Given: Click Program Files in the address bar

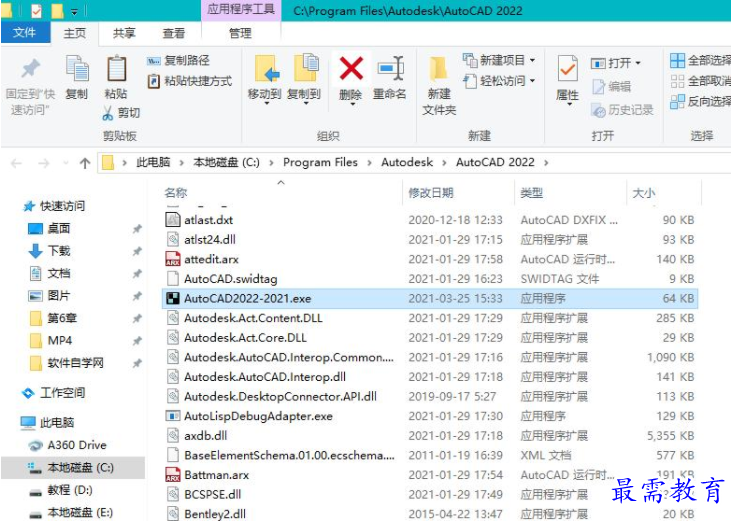Looking at the screenshot, I should click(320, 162).
